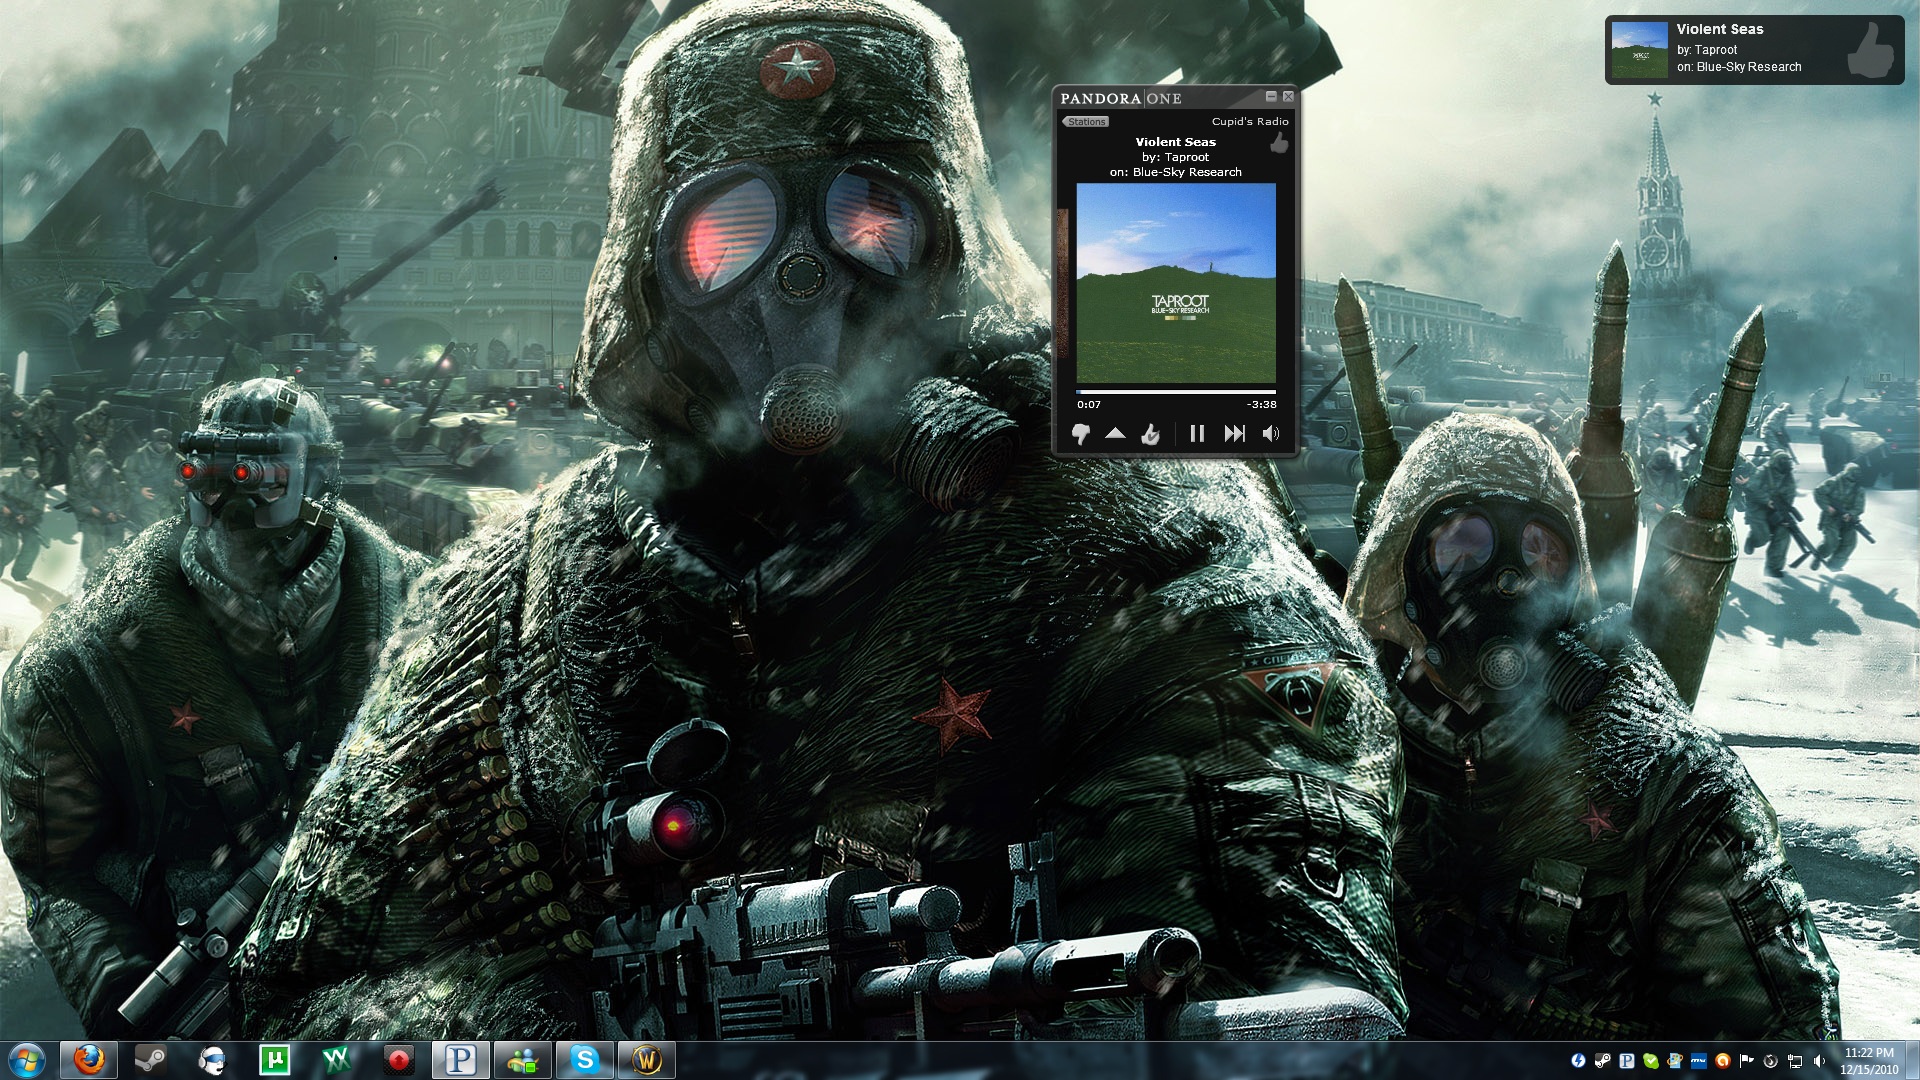Click 'on: Blue-Sky Research' in notification popup

(1739, 67)
